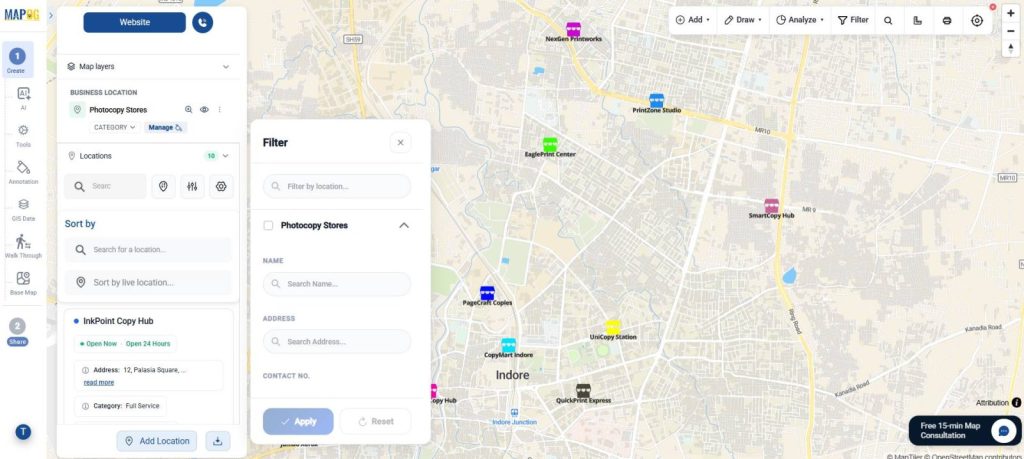The height and width of the screenshot is (459, 1024).
Task: Click the MAPOG logo
Action: coord(22,14)
